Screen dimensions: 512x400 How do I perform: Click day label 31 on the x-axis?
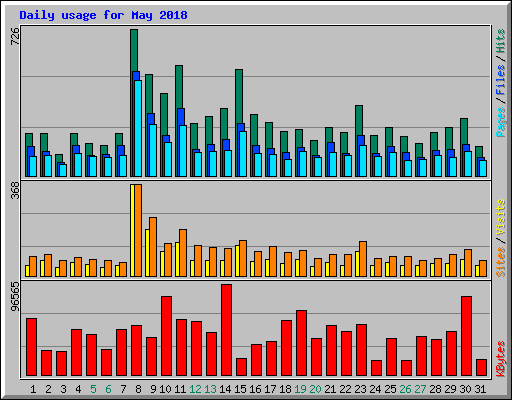pos(480,389)
